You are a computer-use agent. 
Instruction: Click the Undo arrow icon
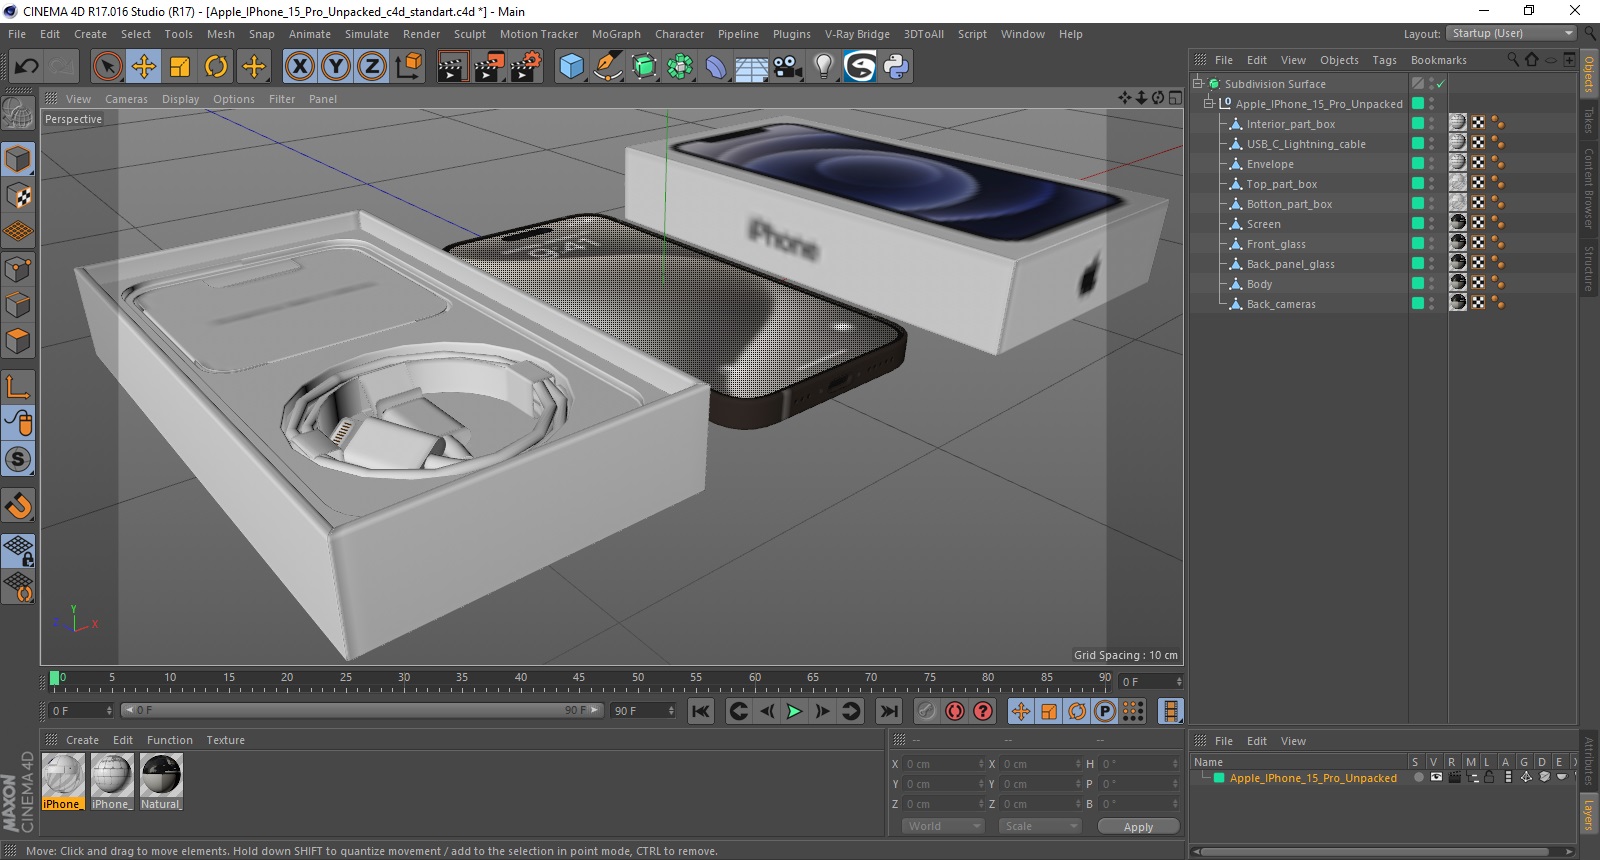(26, 67)
